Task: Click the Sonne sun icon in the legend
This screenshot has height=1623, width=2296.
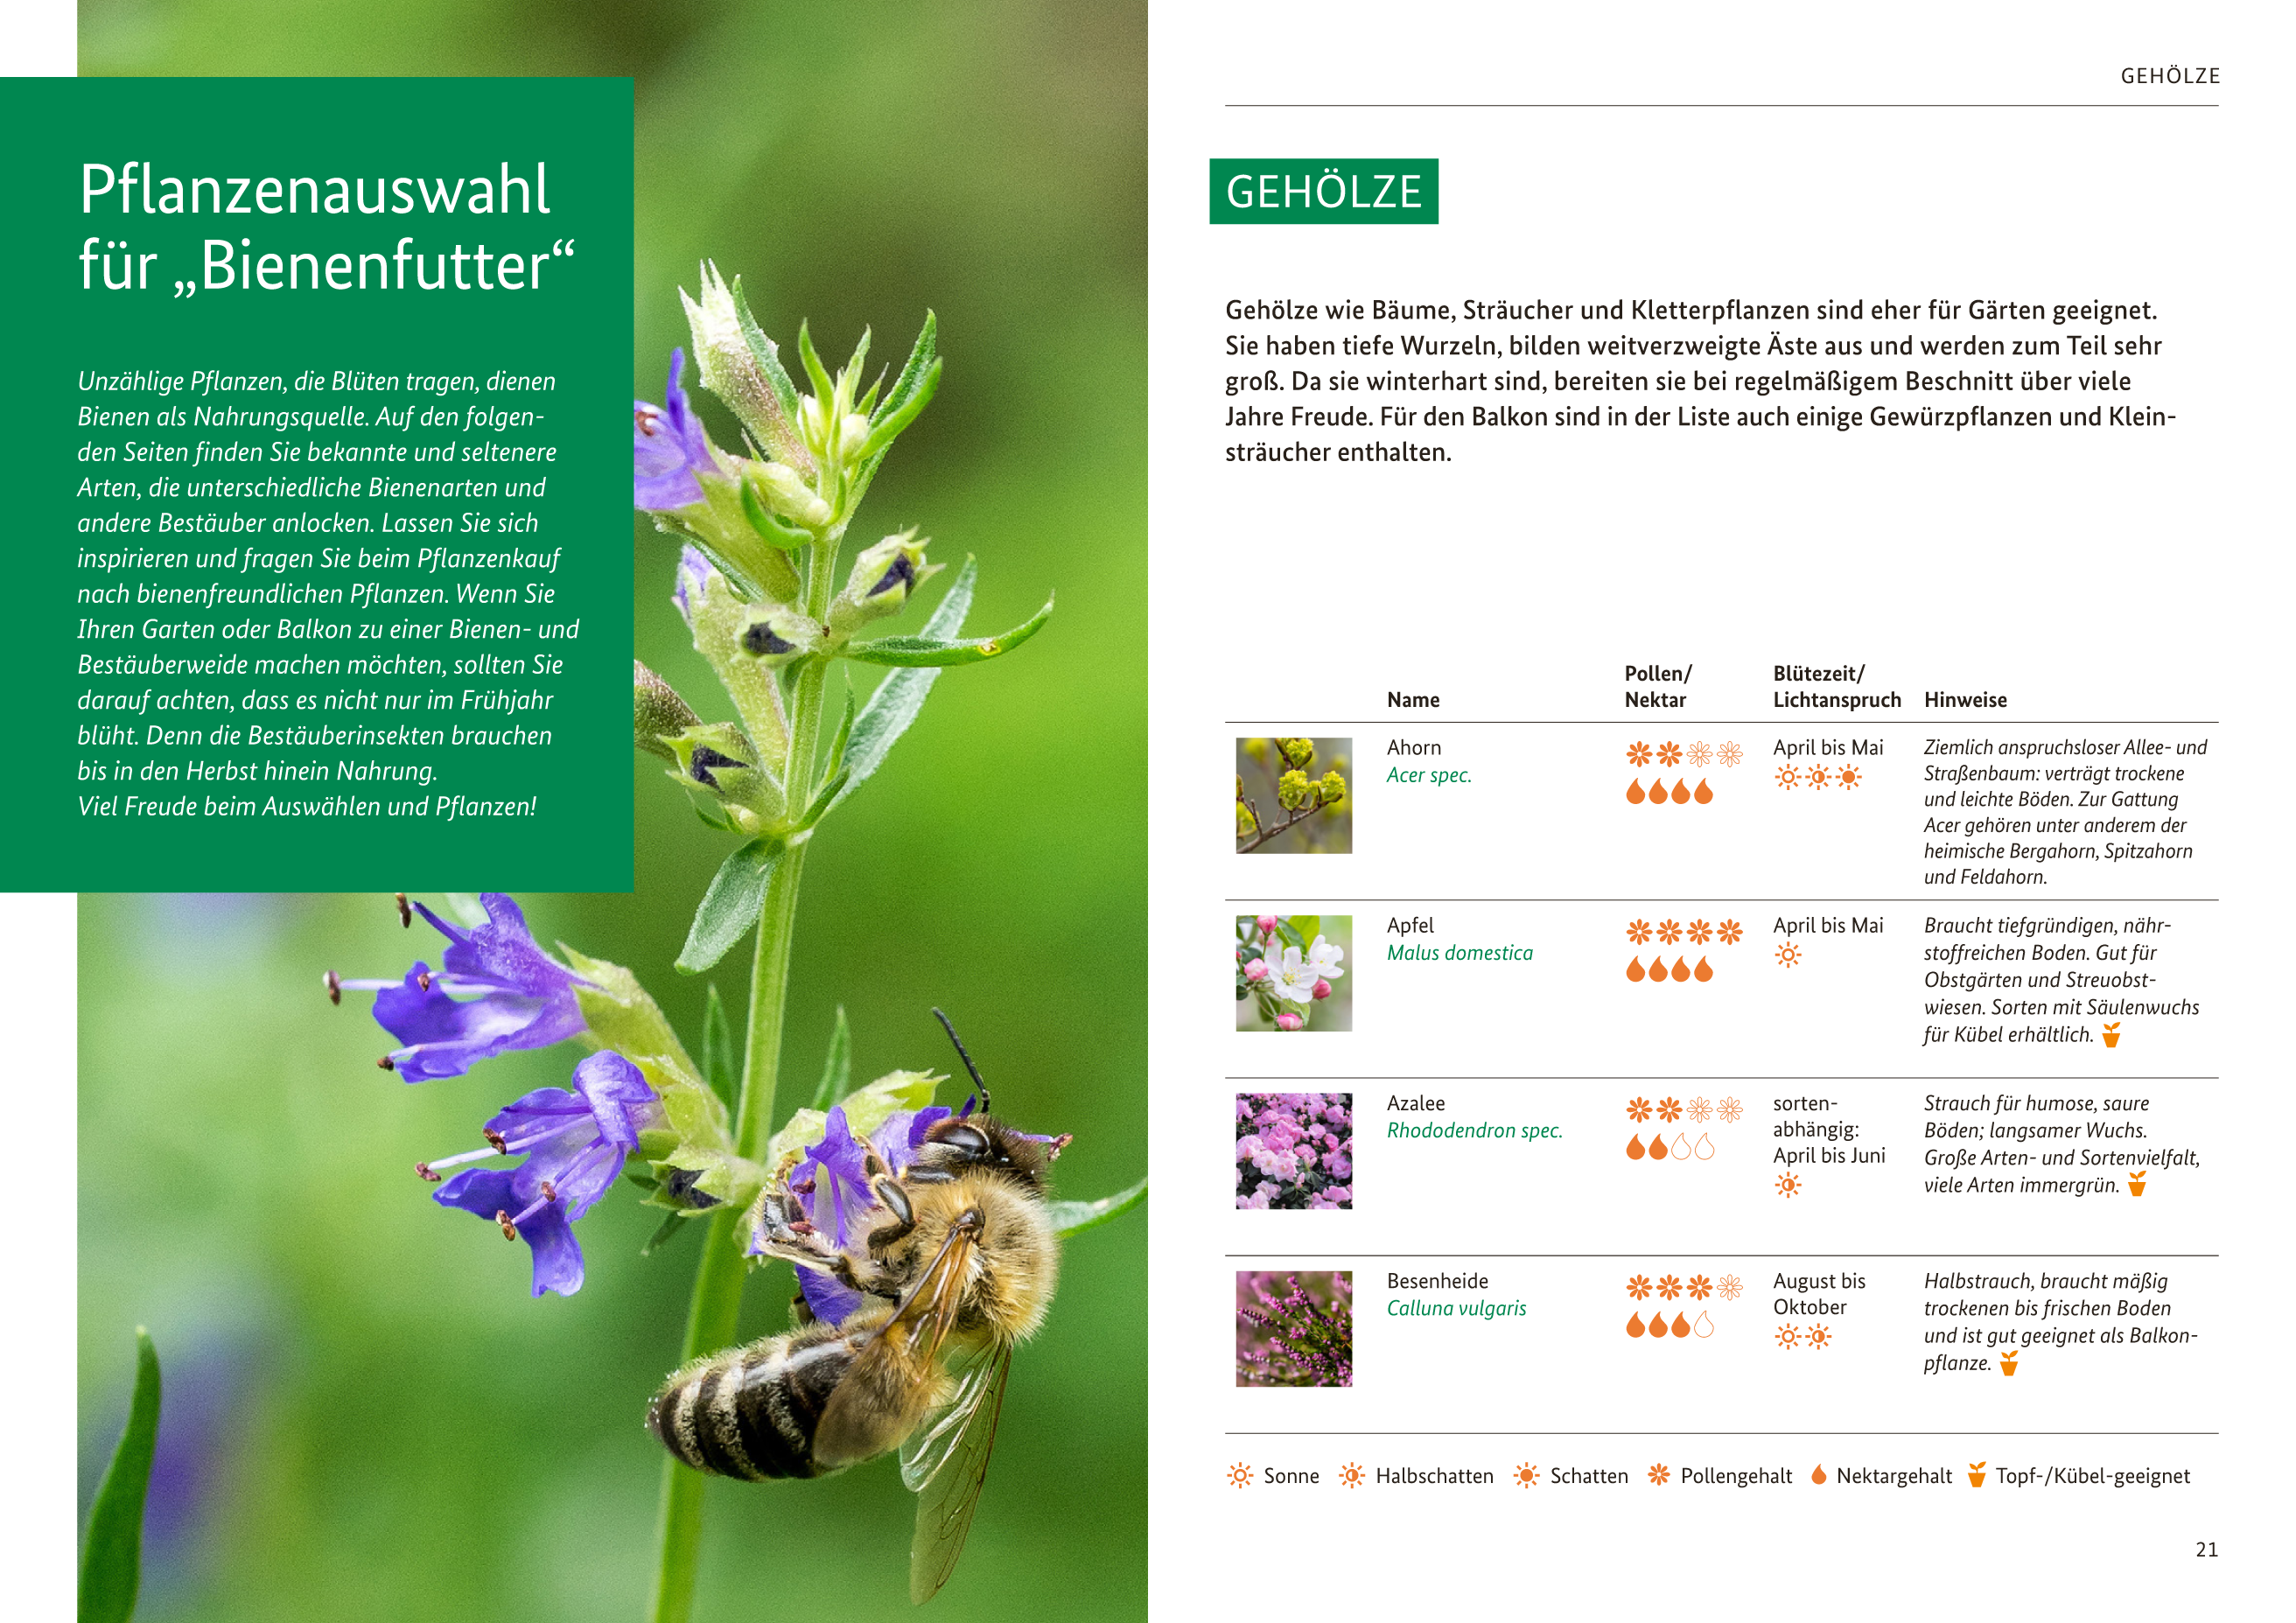Action: [x=1240, y=1476]
